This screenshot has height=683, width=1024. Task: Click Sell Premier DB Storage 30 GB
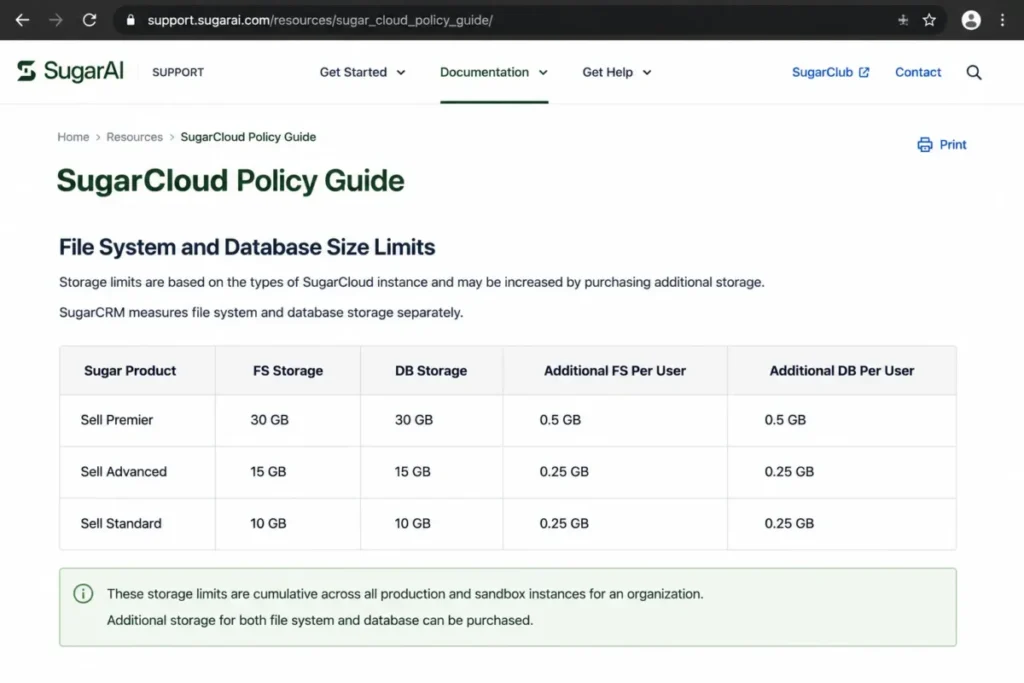tap(413, 420)
